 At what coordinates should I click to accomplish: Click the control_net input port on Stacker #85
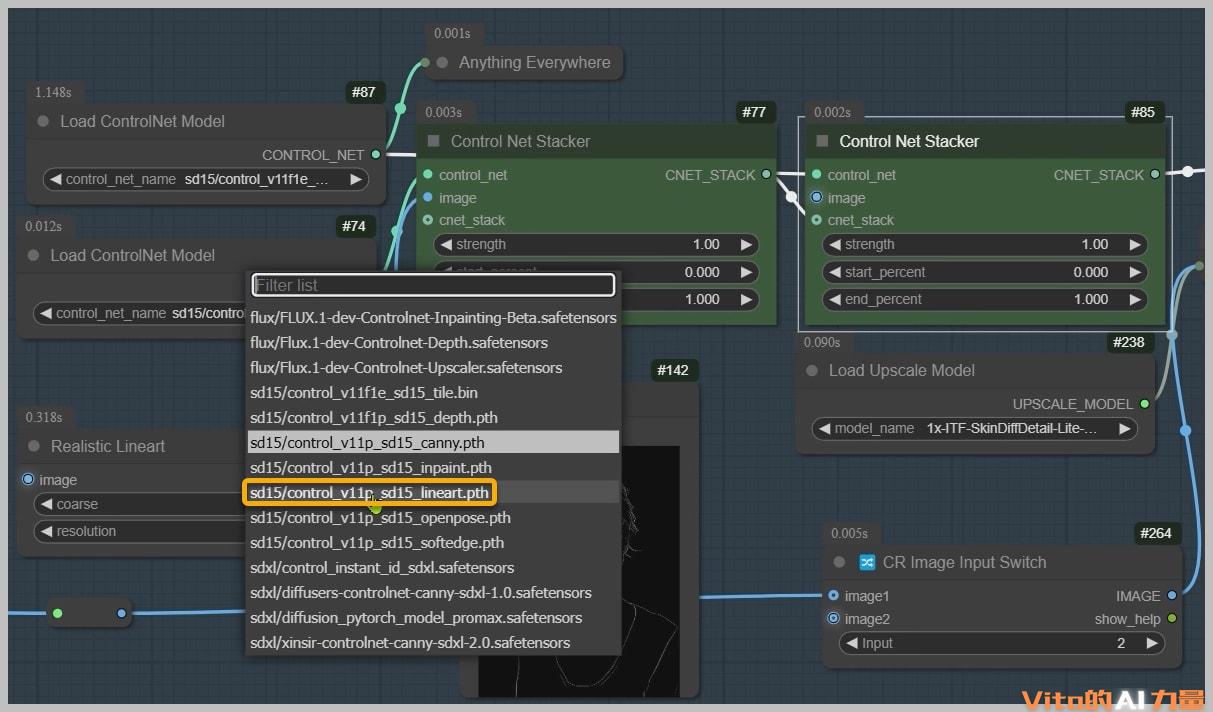[x=817, y=174]
